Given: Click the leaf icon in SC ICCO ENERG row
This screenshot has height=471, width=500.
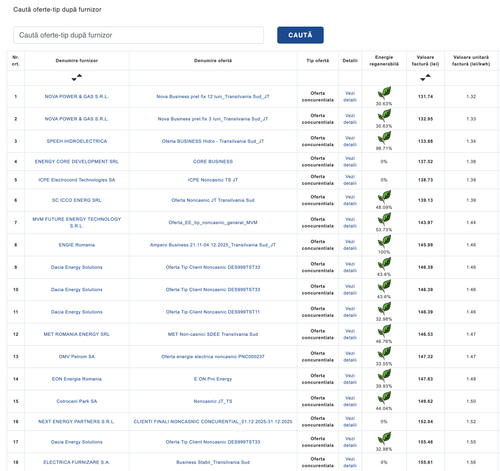Looking at the screenshot, I should (384, 197).
